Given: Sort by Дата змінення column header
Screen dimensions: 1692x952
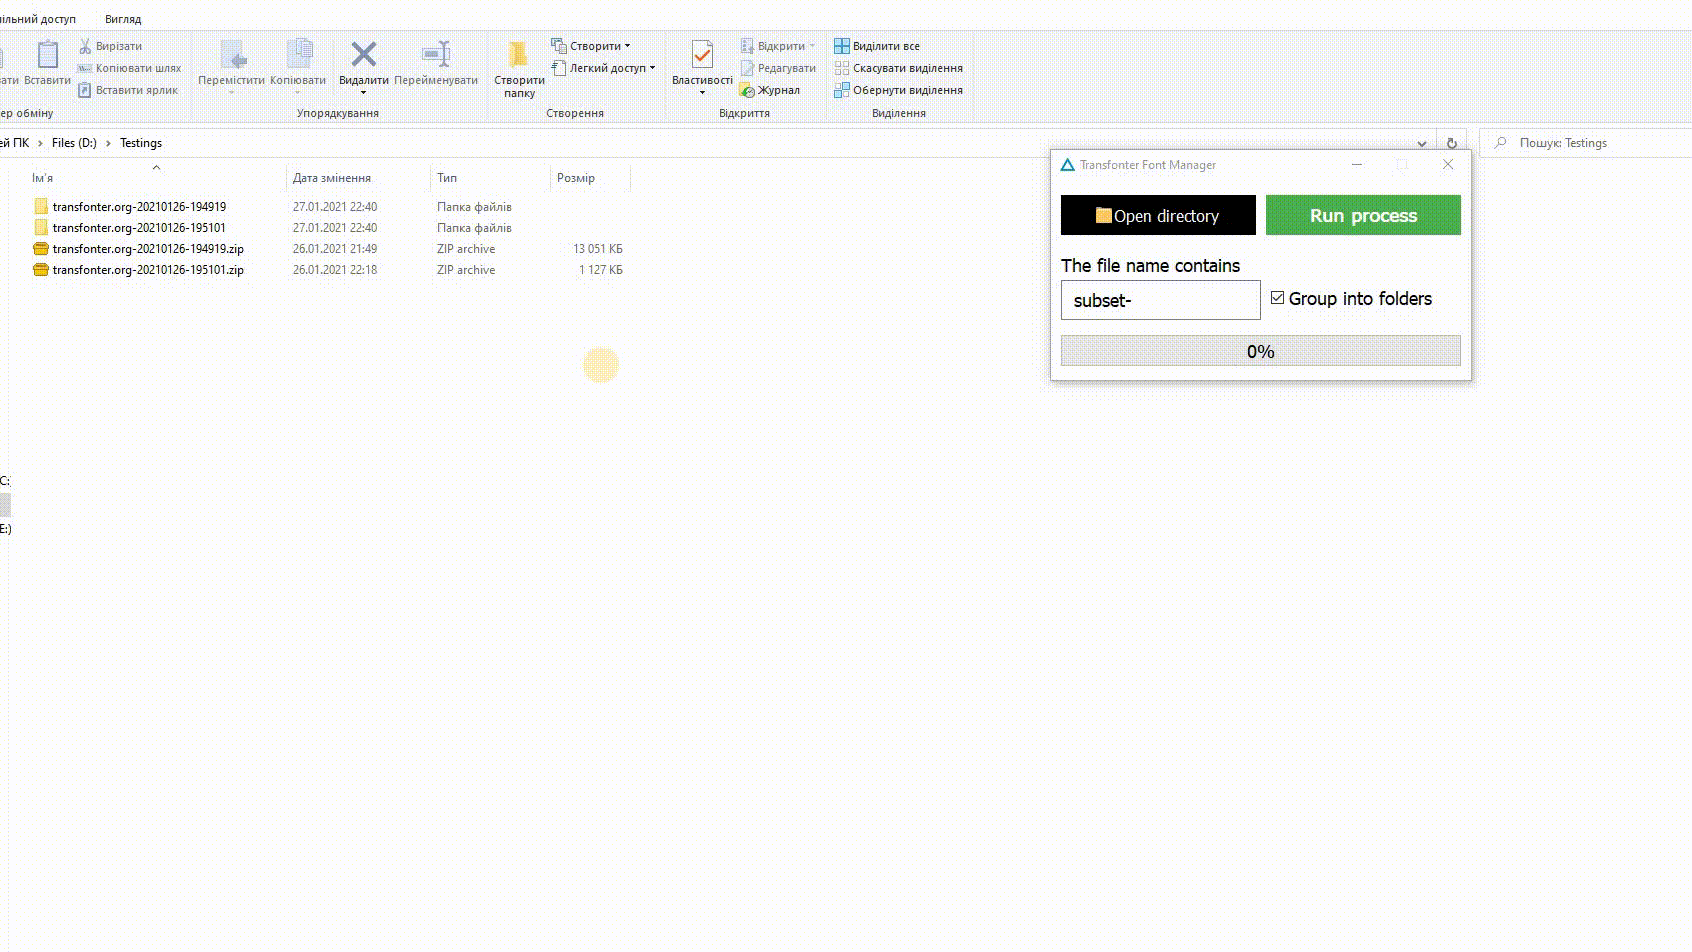Looking at the screenshot, I should [x=358, y=178].
